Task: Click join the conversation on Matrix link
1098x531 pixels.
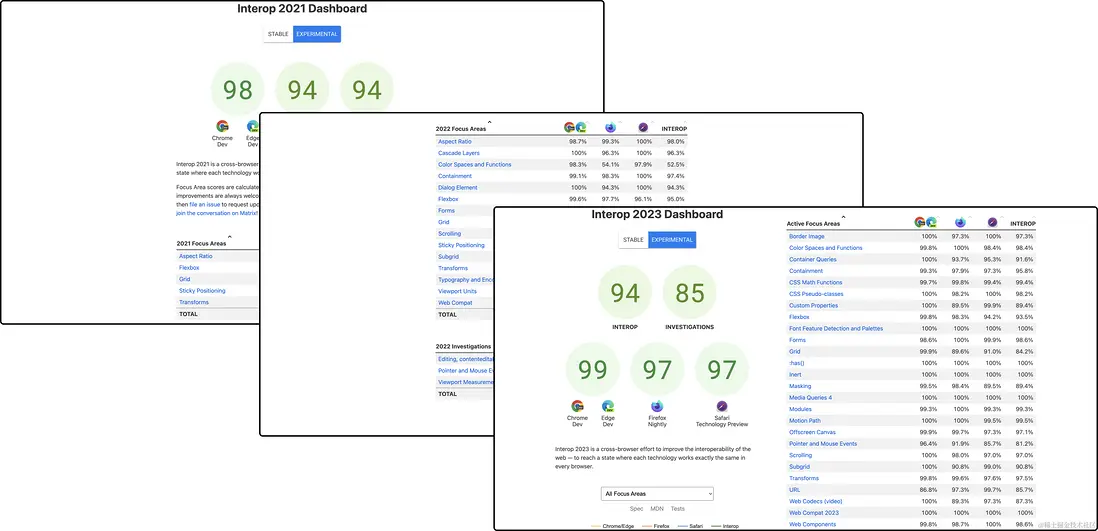Action: (217, 212)
